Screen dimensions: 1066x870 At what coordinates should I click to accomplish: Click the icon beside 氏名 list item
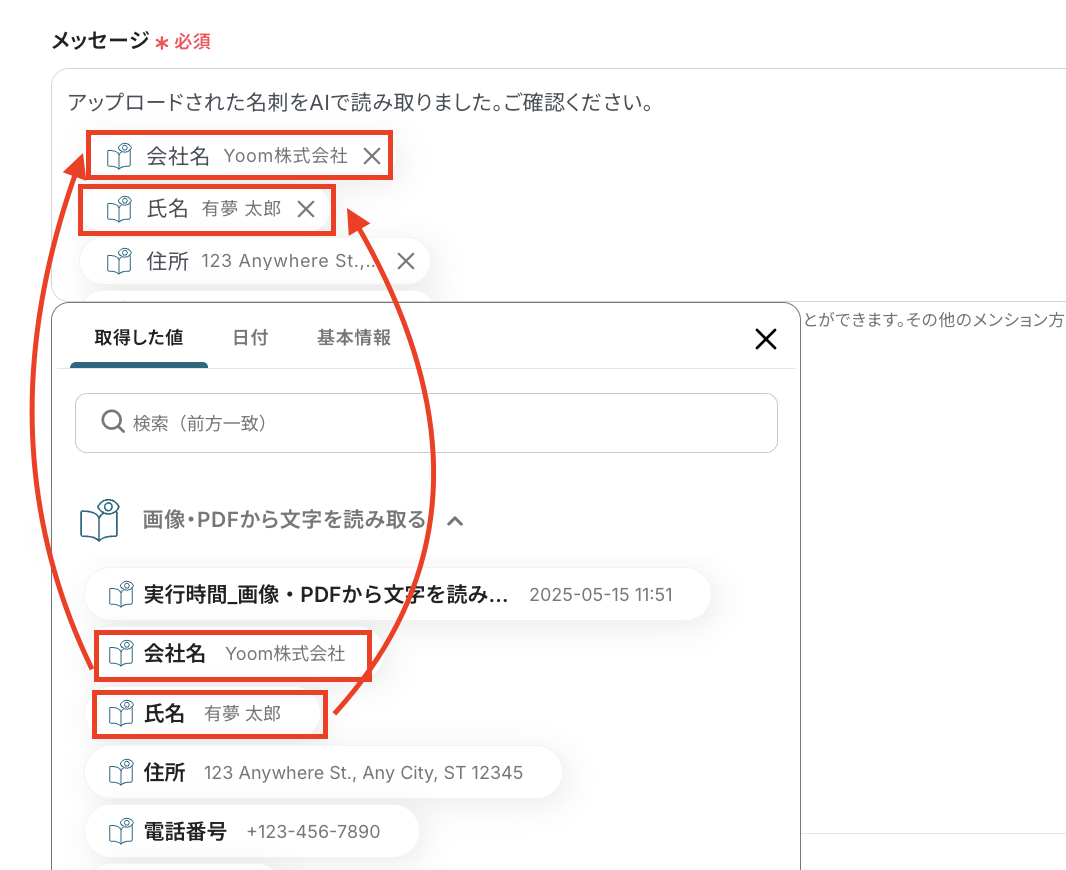pos(121,714)
